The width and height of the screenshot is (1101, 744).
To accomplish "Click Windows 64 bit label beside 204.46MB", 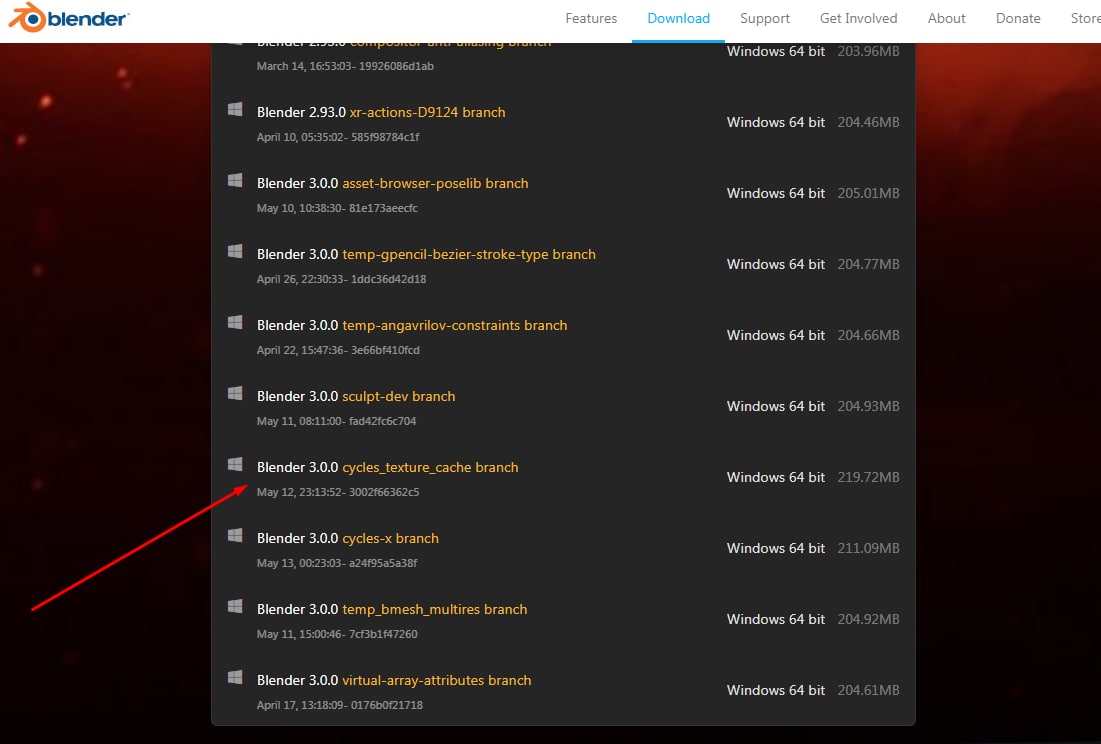I will [776, 122].
